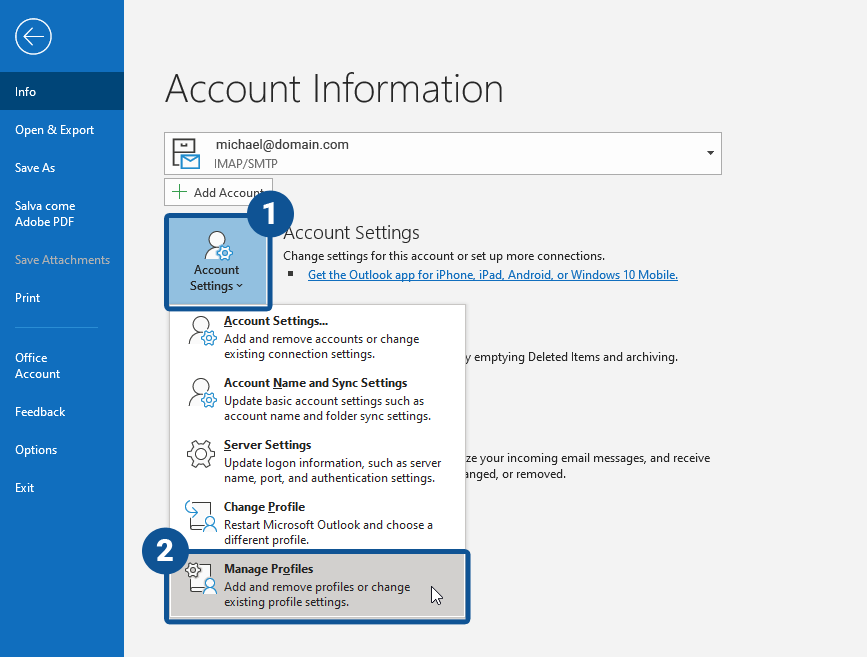Open the Feedback page
Image resolution: width=867 pixels, height=657 pixels.
tap(62, 411)
